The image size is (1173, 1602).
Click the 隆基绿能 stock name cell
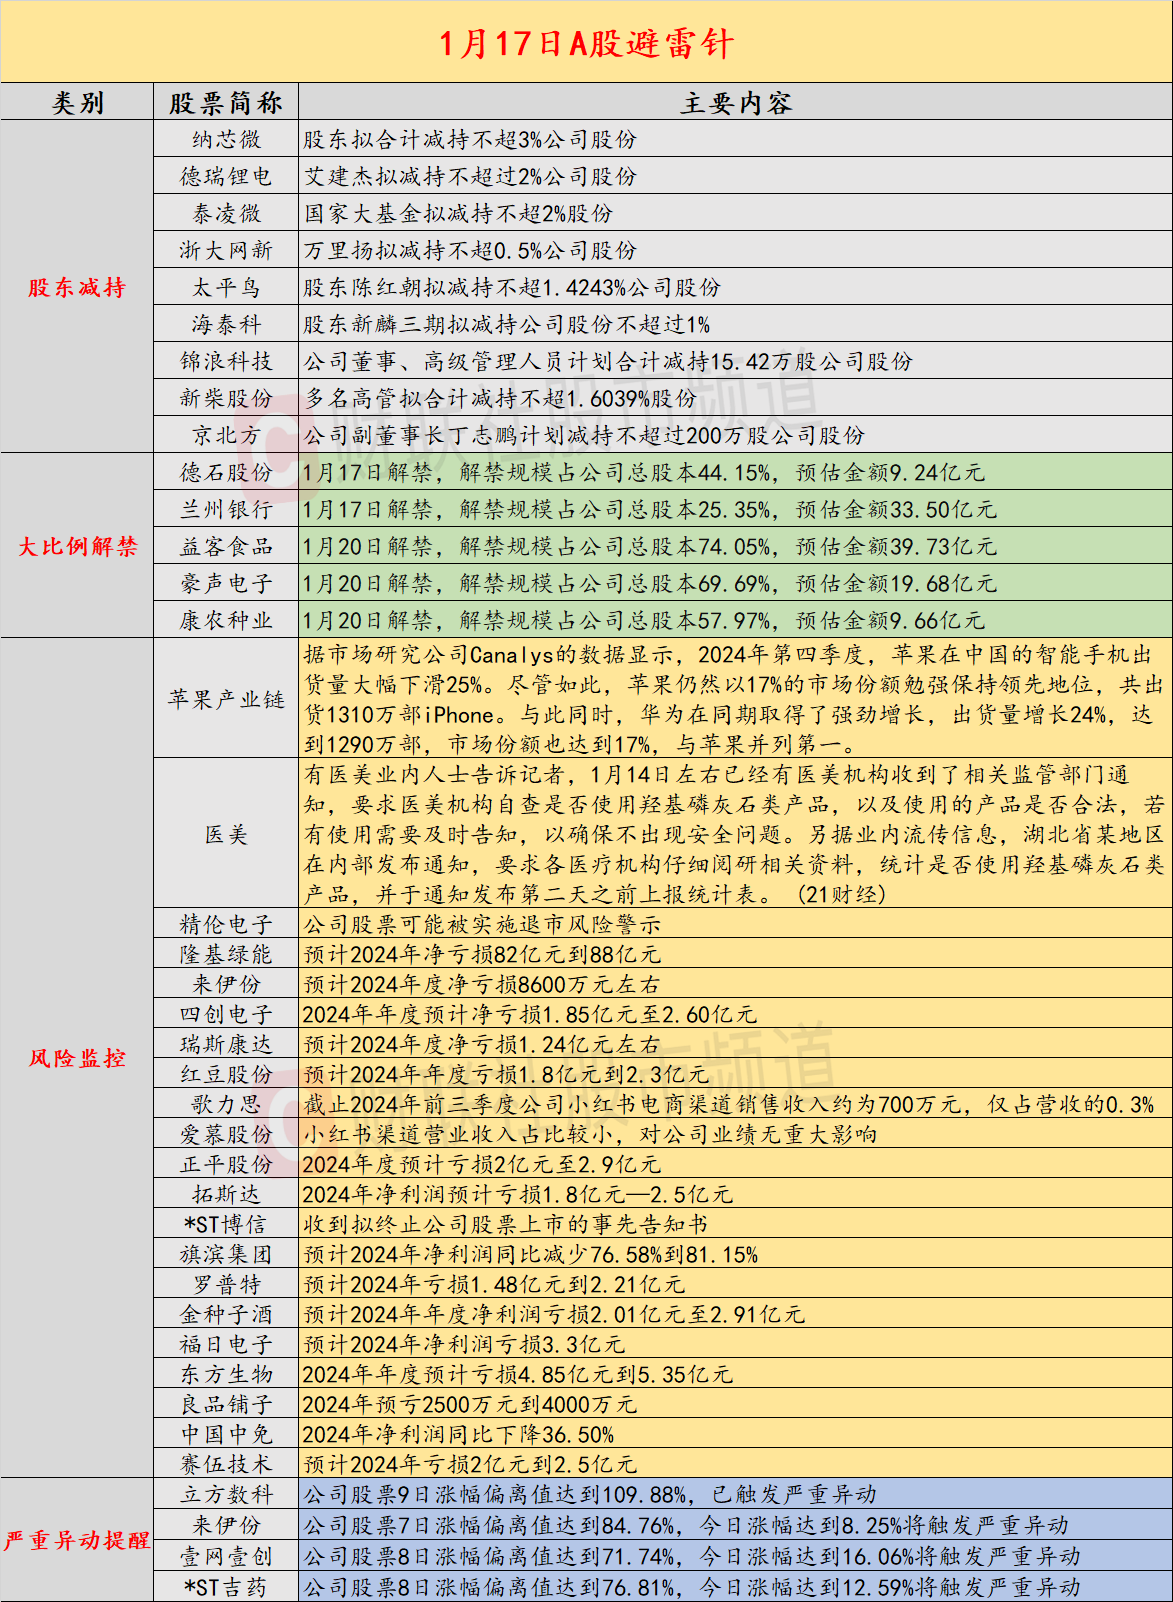pos(226,954)
